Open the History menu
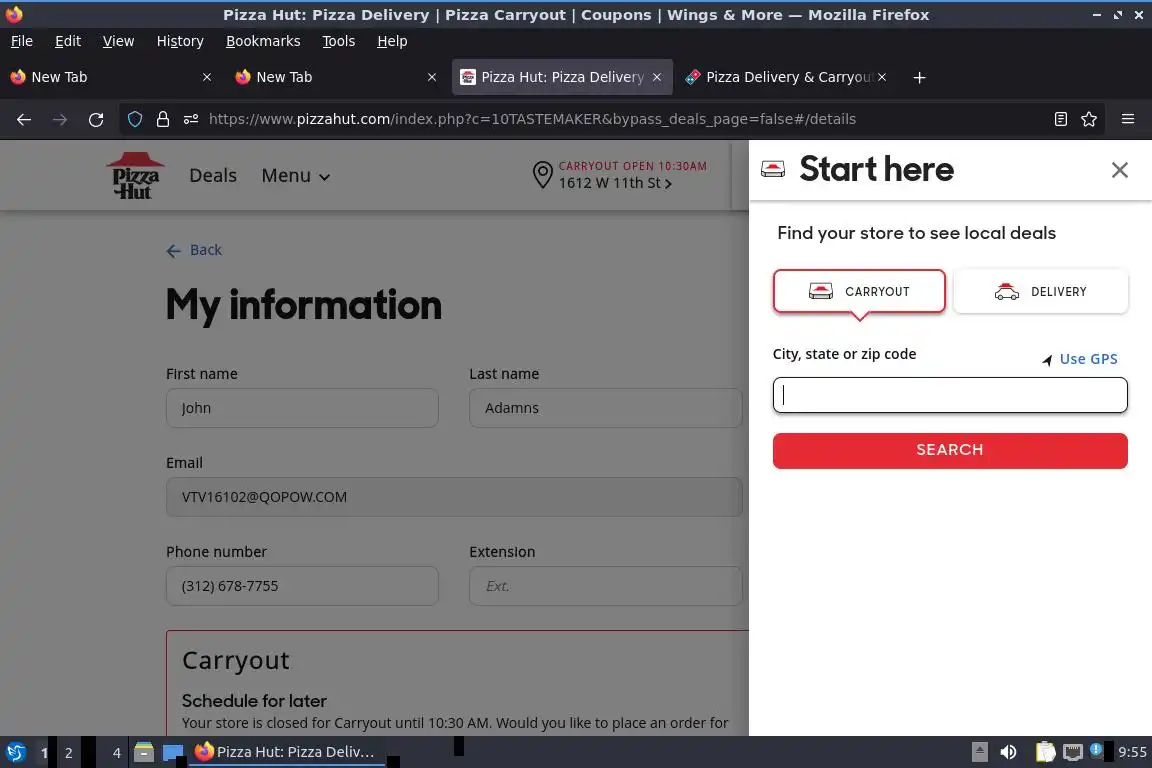The height and width of the screenshot is (768, 1152). point(180,41)
